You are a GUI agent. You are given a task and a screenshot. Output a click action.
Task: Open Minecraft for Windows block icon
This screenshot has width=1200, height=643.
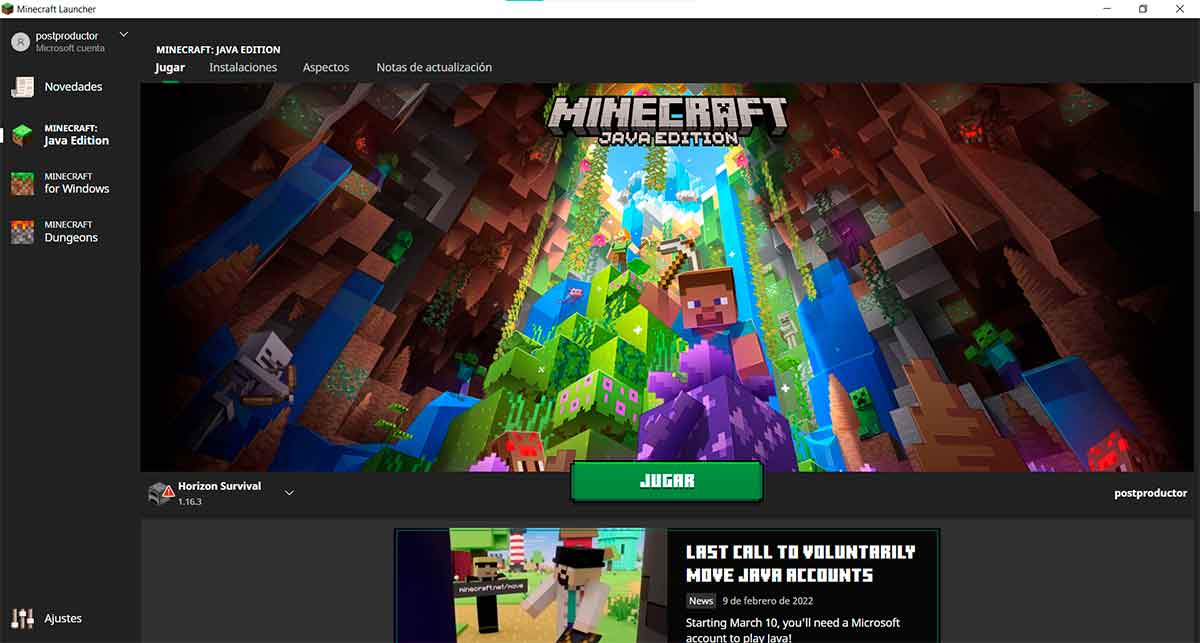coord(22,183)
